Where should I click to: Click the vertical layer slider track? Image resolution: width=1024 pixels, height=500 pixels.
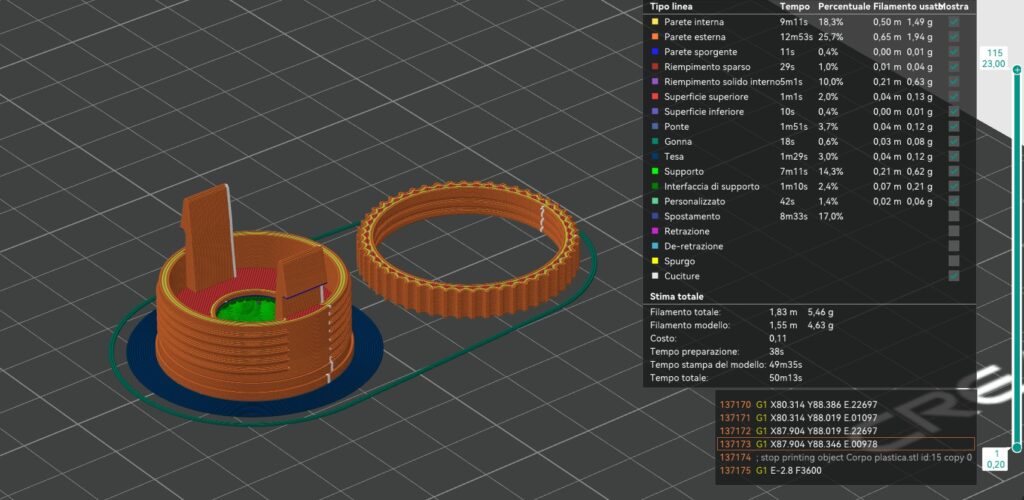tap(1016, 258)
